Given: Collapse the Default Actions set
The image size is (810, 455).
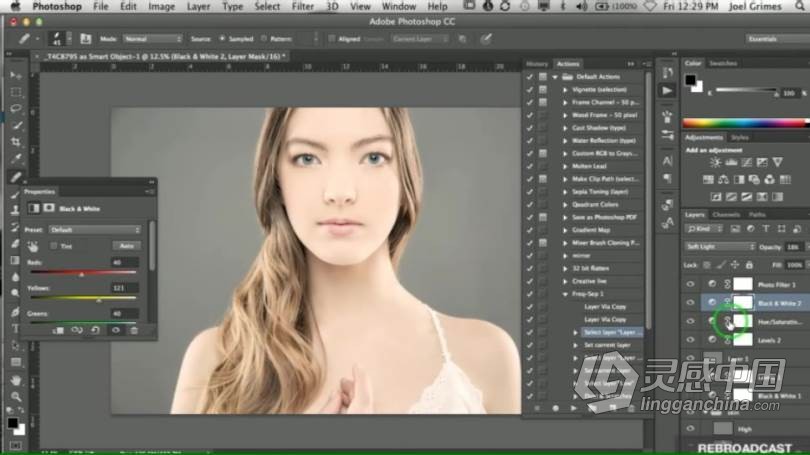Looking at the screenshot, I should 555,77.
